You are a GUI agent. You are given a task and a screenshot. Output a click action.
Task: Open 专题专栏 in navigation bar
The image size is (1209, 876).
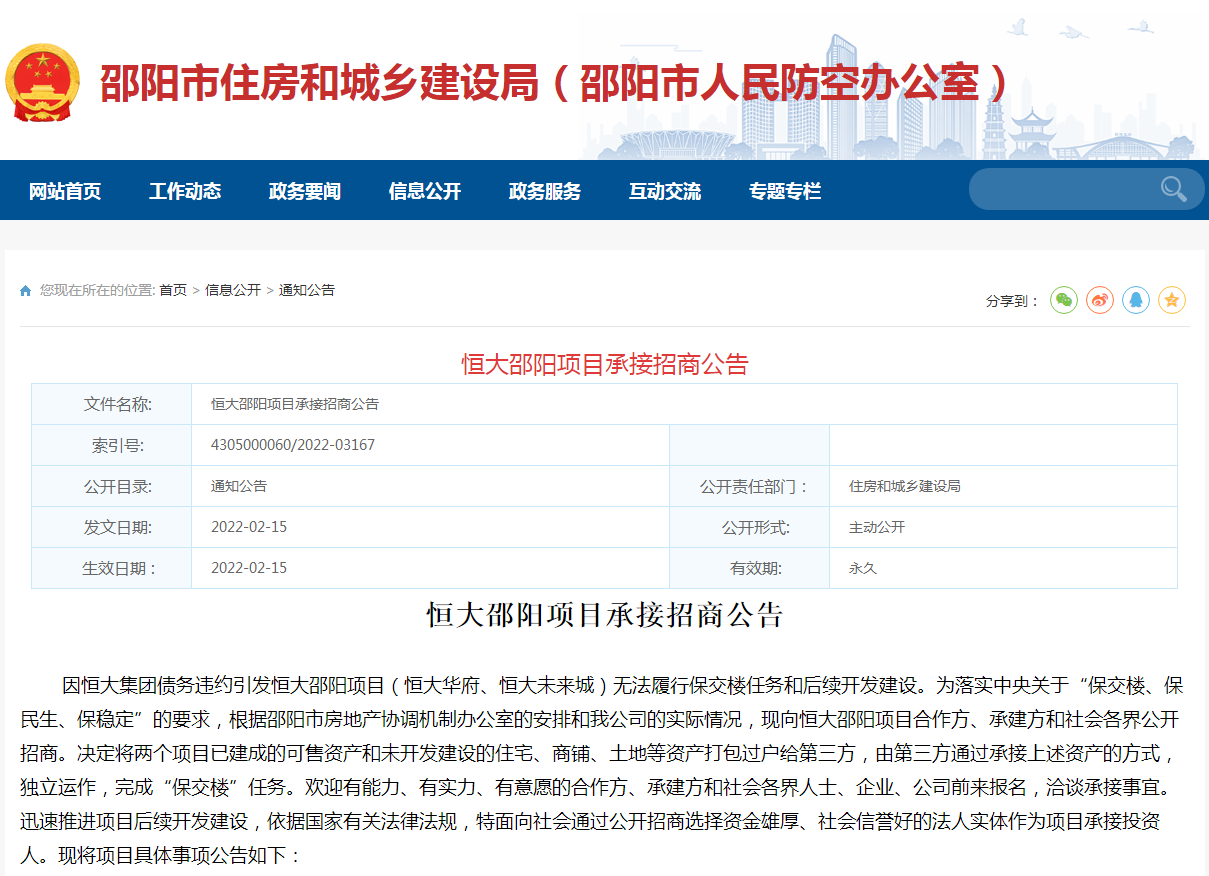[785, 191]
